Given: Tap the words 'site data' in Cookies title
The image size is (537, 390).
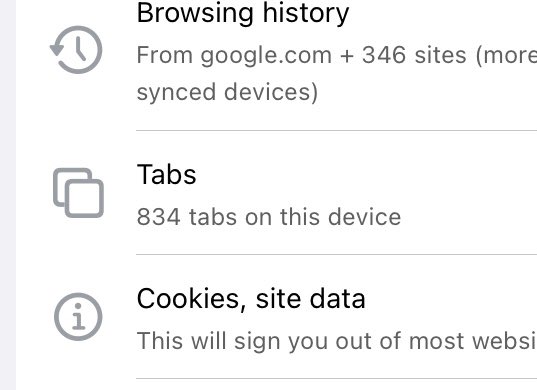Looking at the screenshot, I should pyautogui.click(x=310, y=299).
